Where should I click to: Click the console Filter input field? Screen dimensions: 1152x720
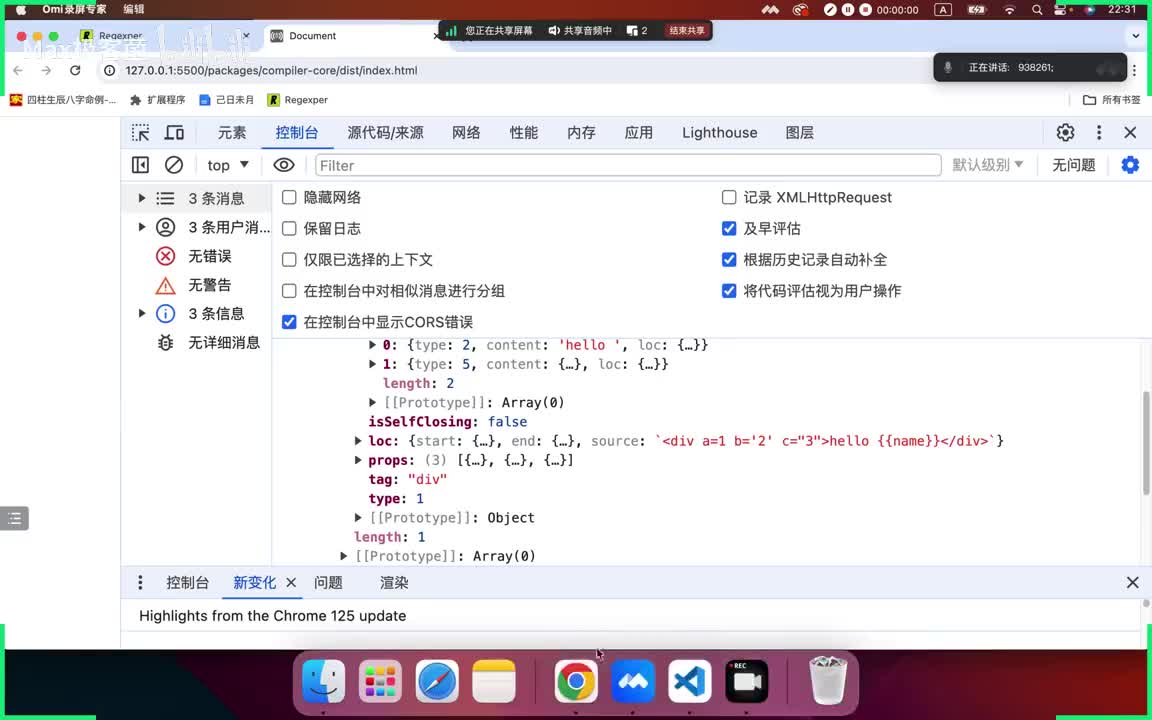pyautogui.click(x=628, y=165)
